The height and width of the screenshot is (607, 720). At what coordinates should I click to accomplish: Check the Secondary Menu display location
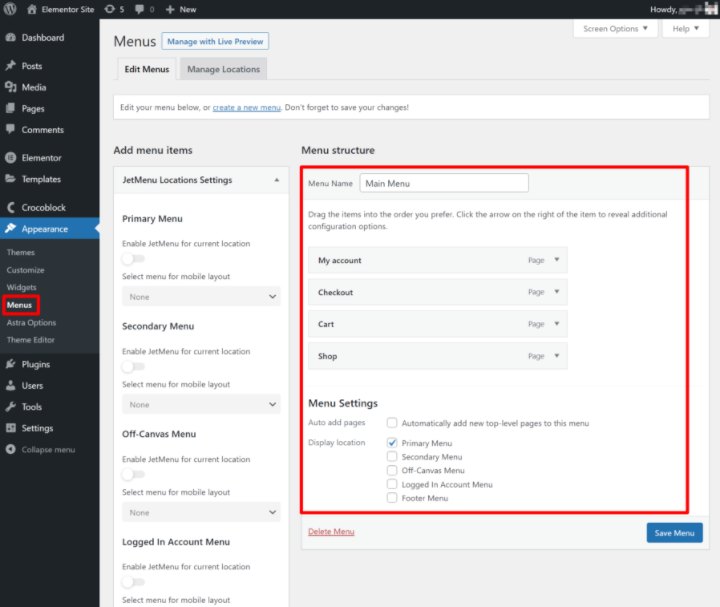(x=393, y=457)
